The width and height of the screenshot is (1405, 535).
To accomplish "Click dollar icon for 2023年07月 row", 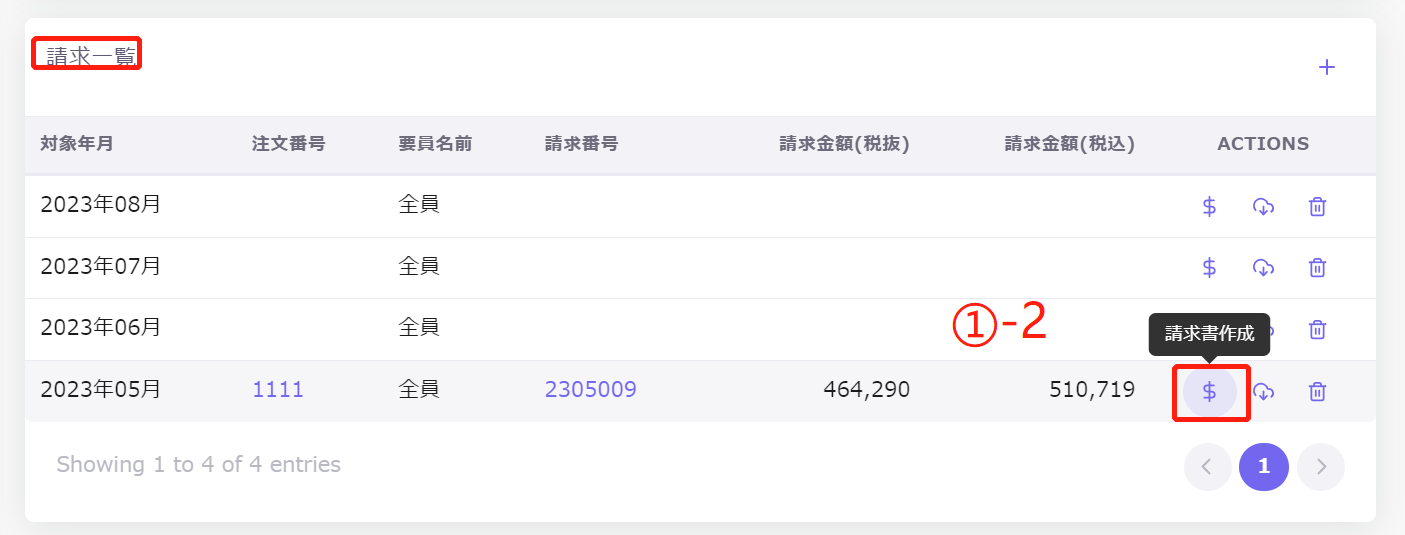I will [x=1209, y=268].
